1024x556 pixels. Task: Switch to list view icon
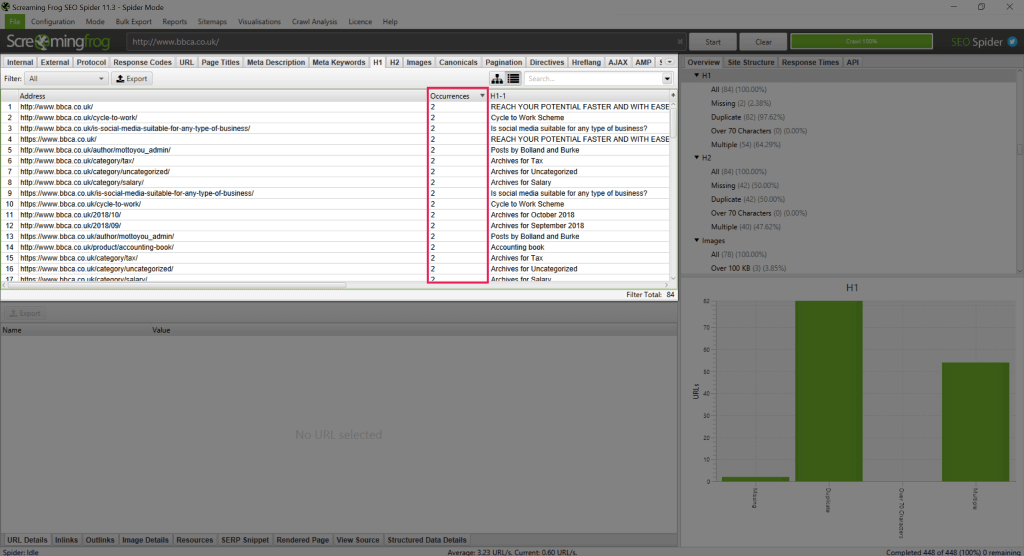point(513,78)
